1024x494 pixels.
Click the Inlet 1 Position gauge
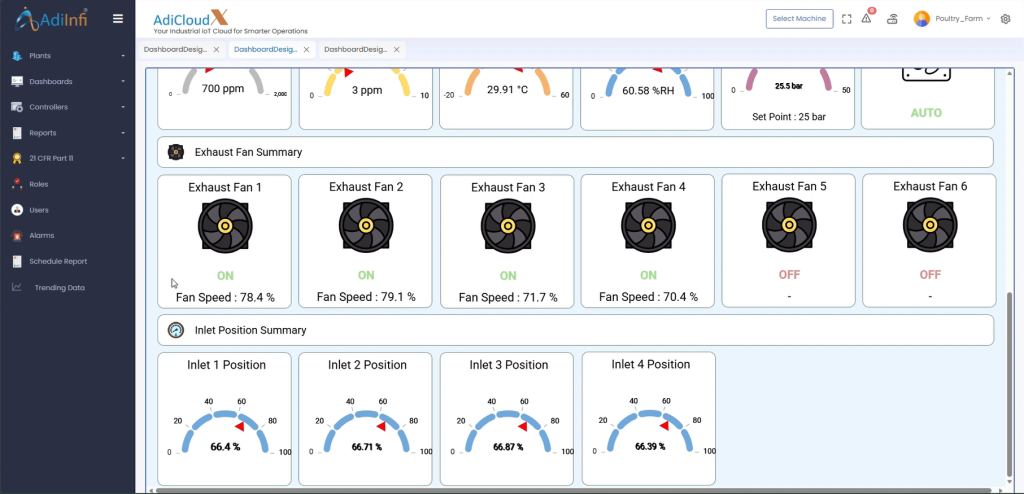[x=225, y=427]
